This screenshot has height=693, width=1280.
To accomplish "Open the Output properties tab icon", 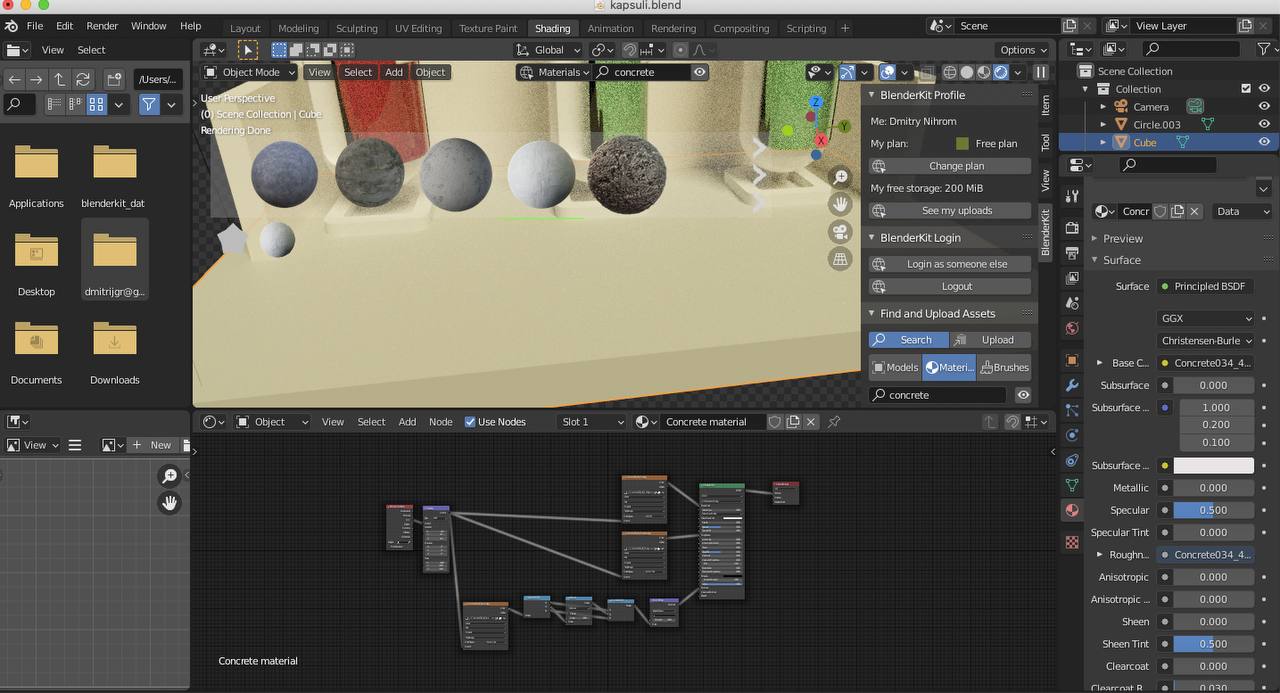I will coord(1072,253).
